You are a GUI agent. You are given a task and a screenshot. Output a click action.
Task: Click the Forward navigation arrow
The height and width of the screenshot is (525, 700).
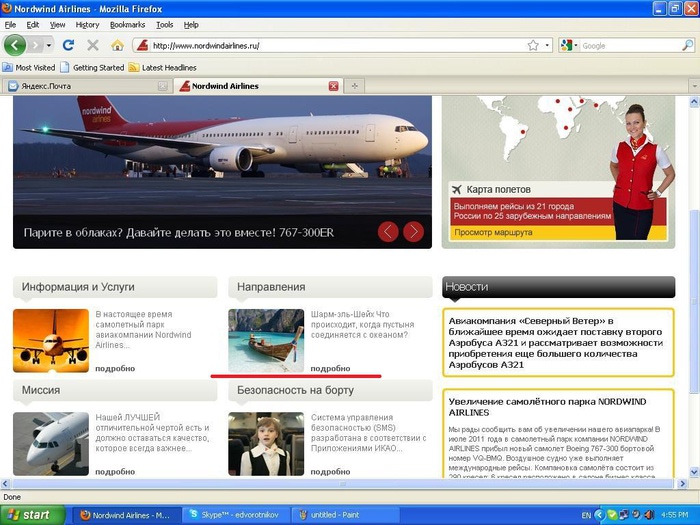[36, 45]
